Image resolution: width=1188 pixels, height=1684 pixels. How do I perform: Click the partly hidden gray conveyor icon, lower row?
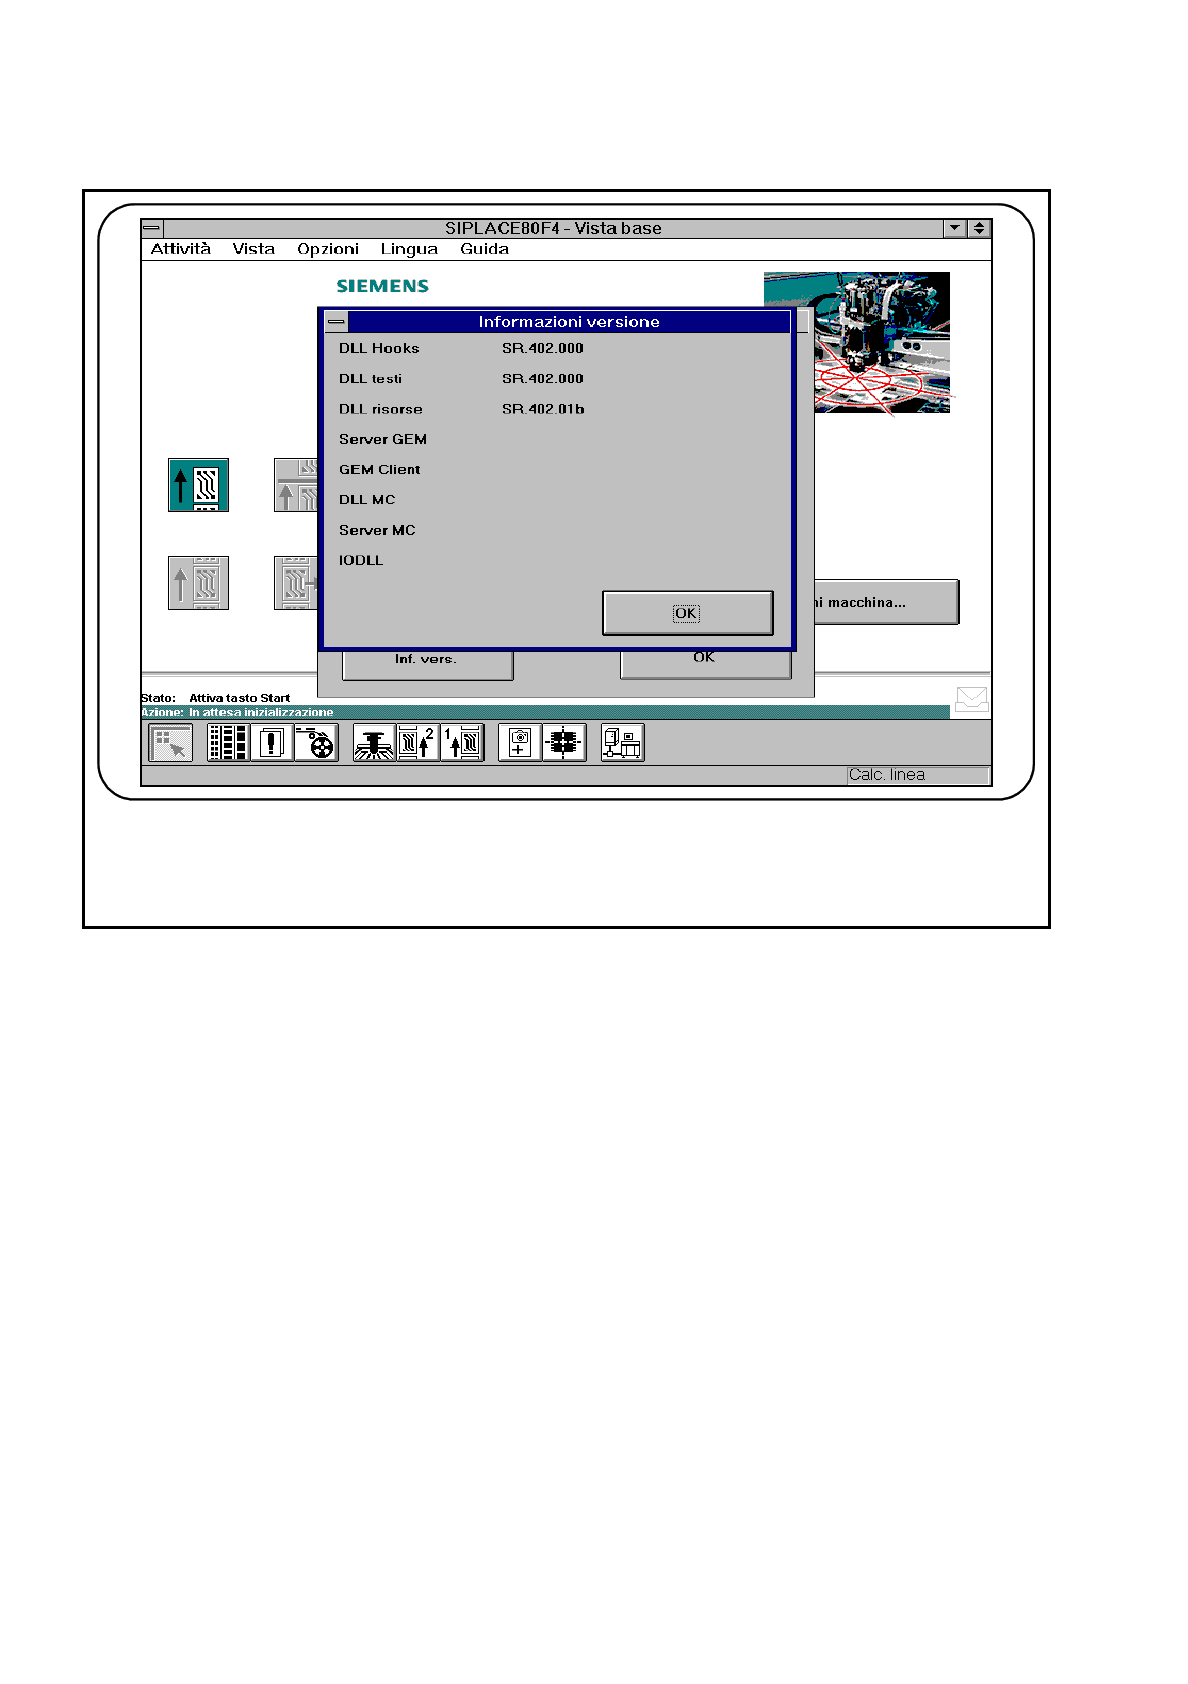(296, 583)
